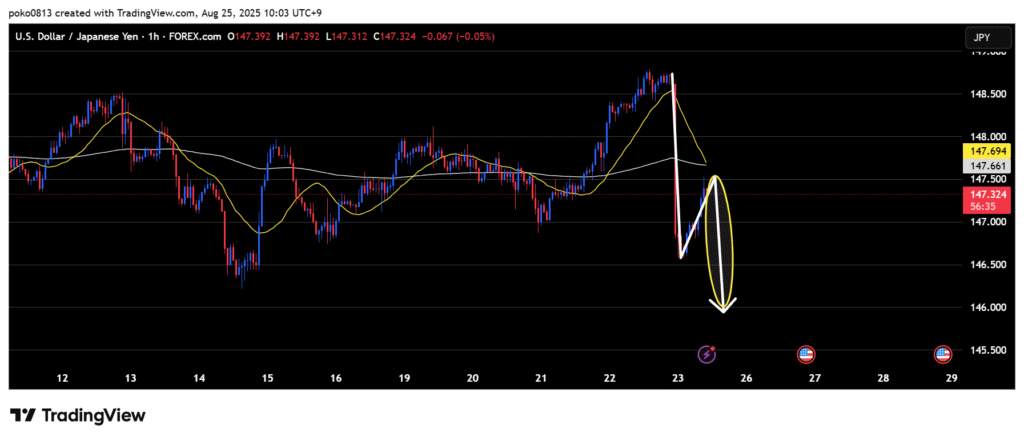Click date 15 on time axis

pos(267,378)
